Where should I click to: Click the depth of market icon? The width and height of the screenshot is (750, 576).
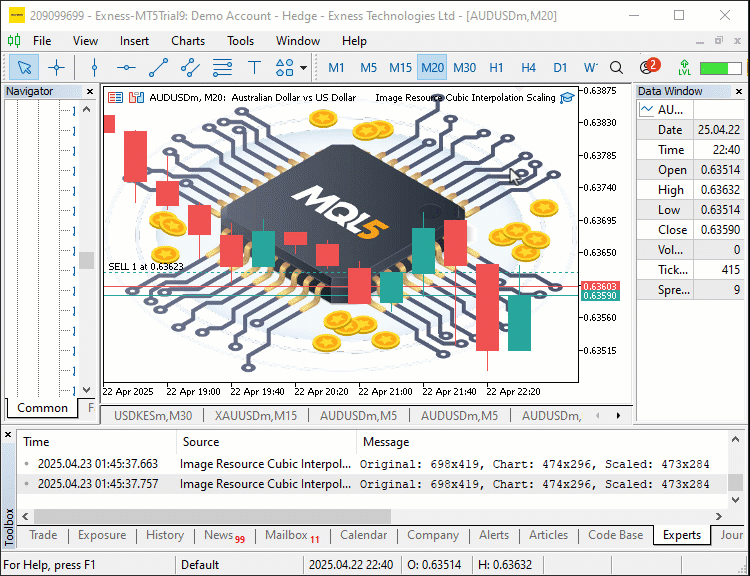(x=136, y=98)
